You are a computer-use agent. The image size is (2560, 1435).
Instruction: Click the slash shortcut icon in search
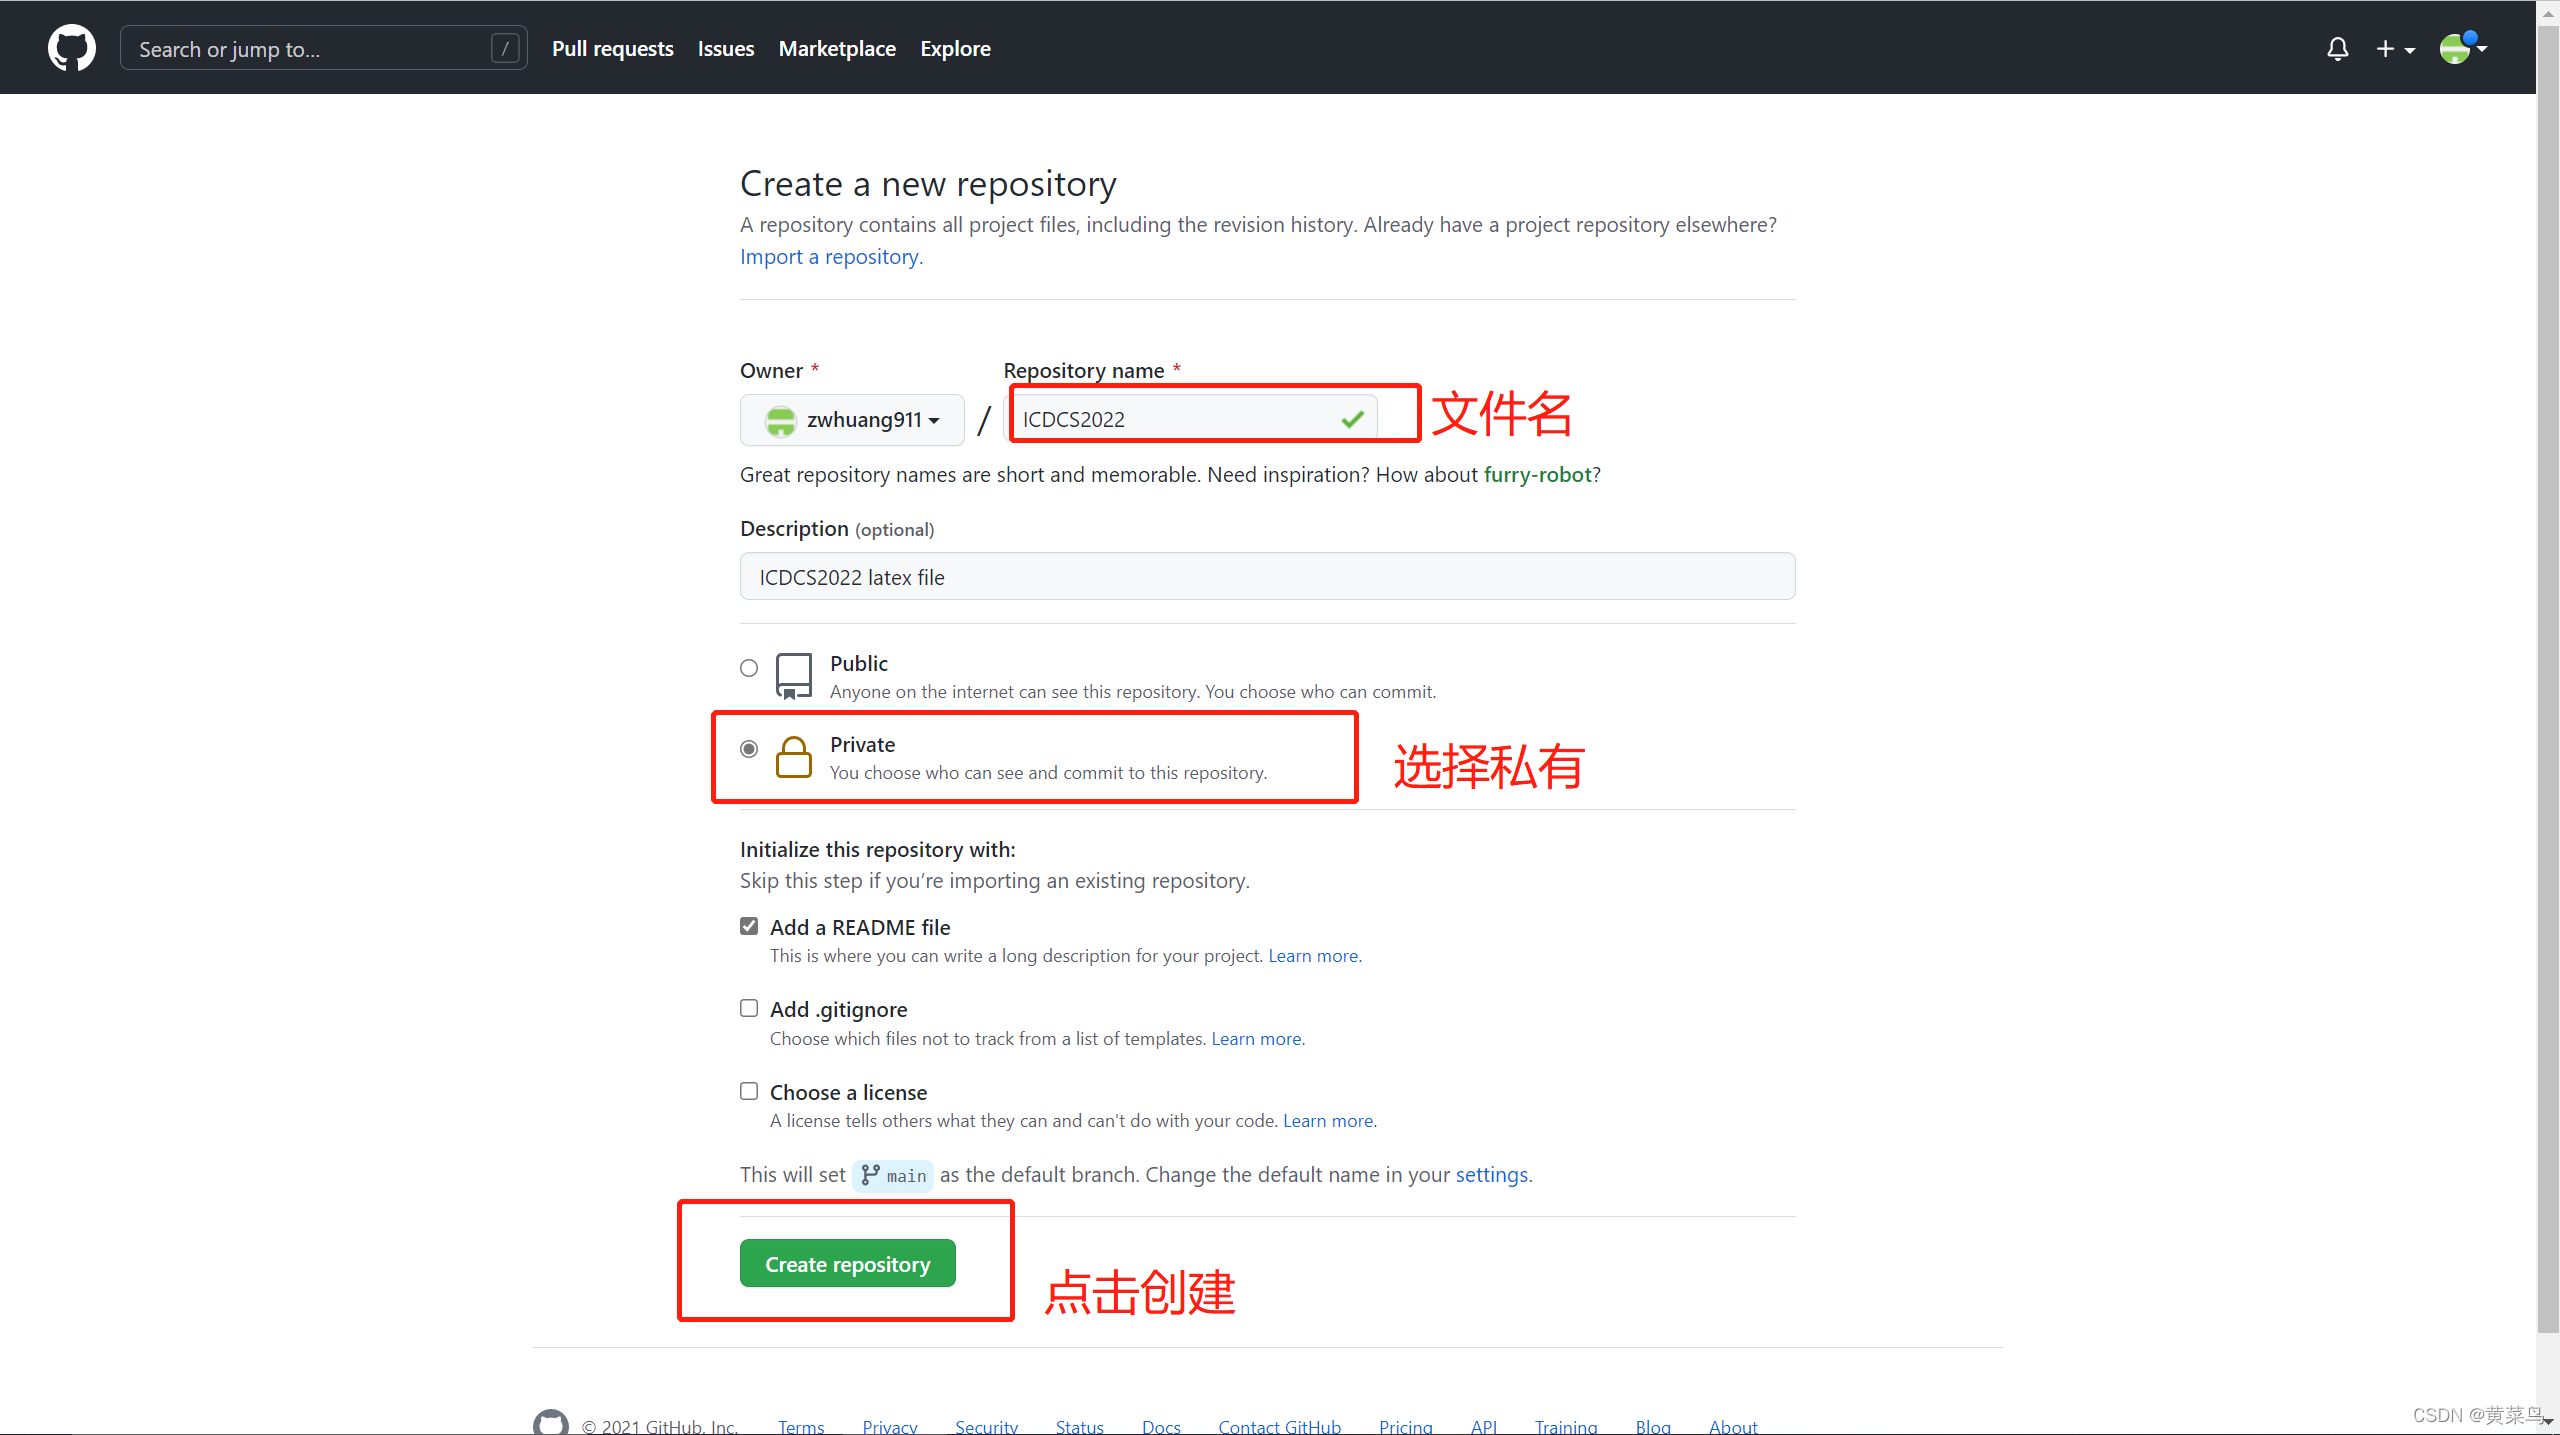click(x=505, y=48)
